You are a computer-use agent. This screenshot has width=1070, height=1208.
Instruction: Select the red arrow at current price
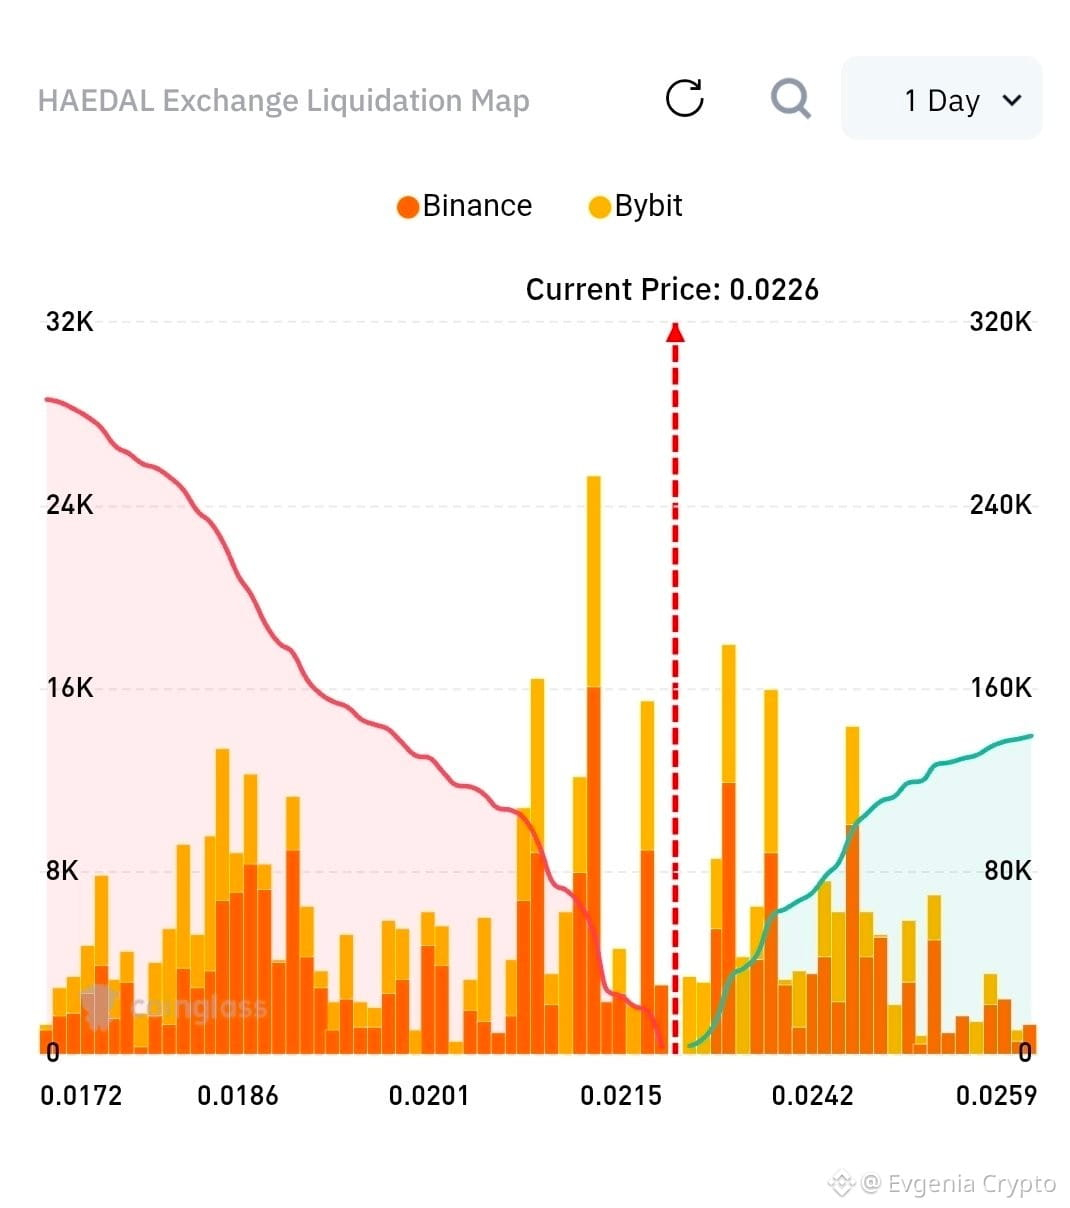point(675,331)
